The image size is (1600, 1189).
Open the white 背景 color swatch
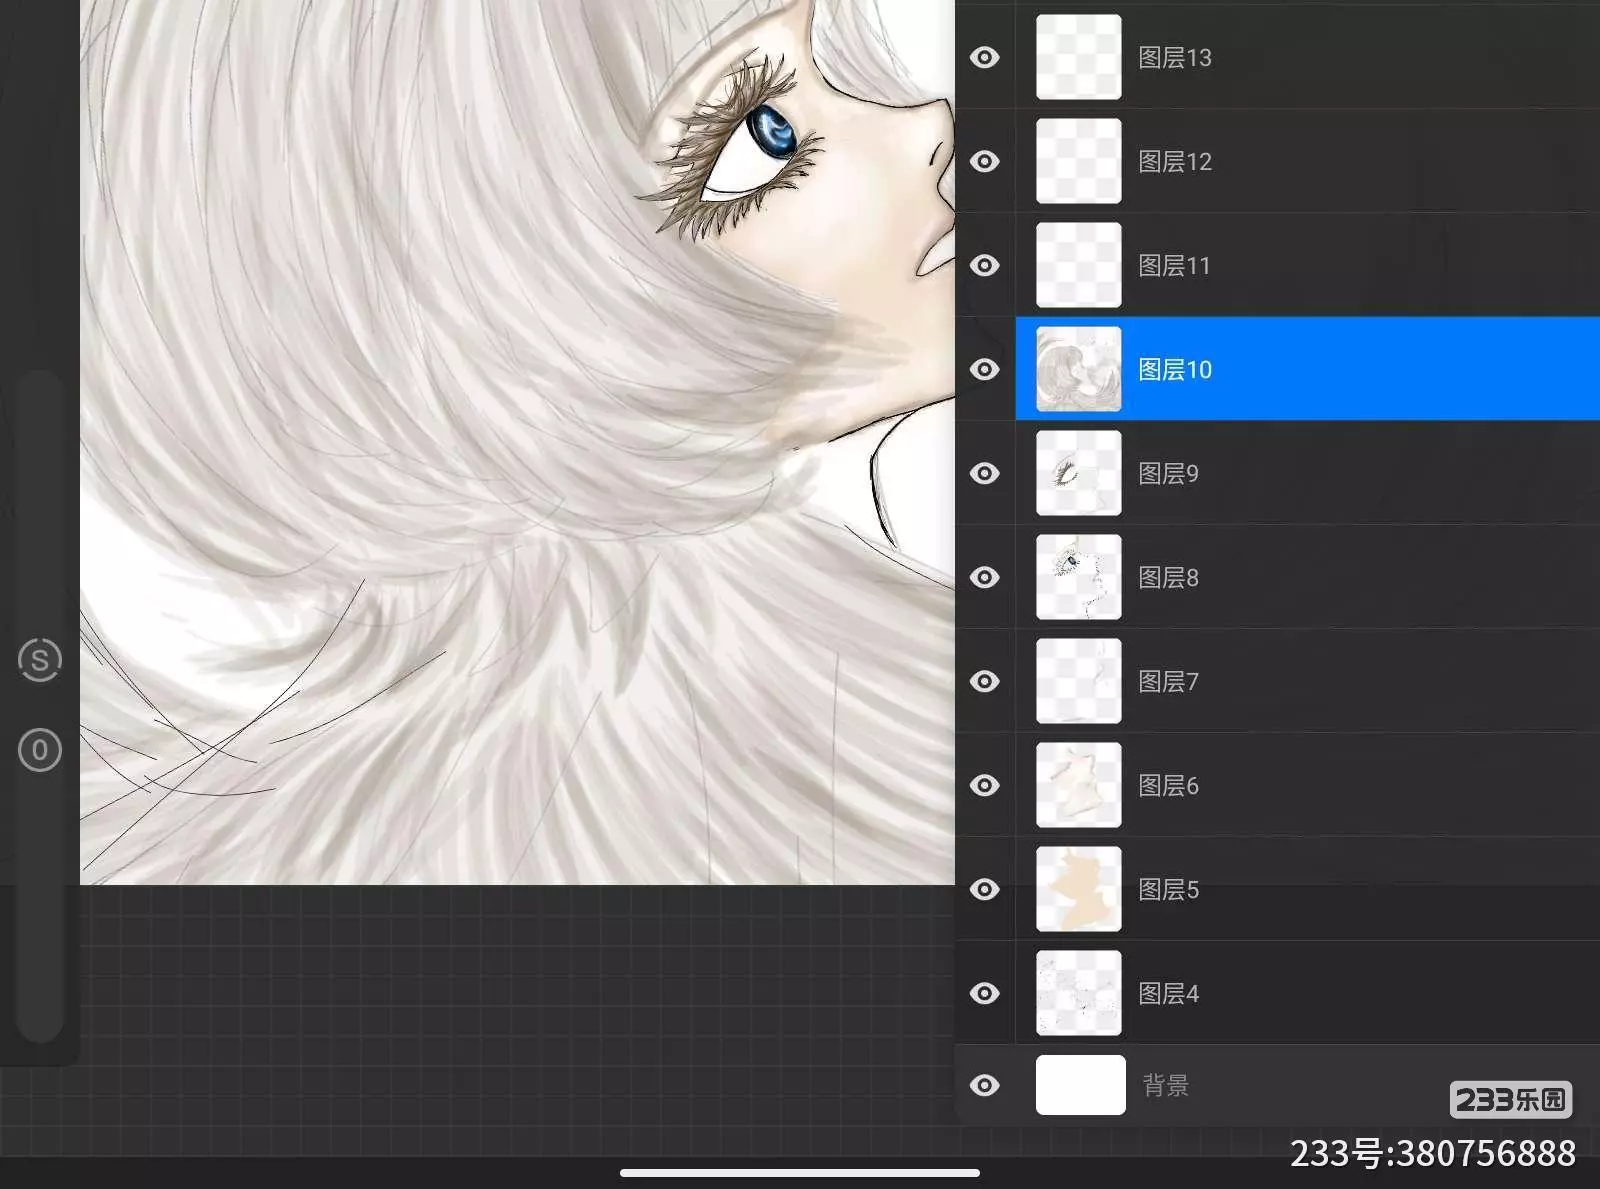pos(1080,1086)
